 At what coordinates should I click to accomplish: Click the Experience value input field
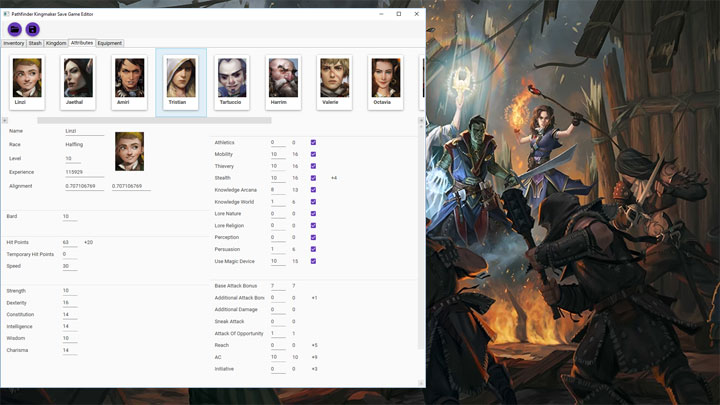(x=83, y=172)
